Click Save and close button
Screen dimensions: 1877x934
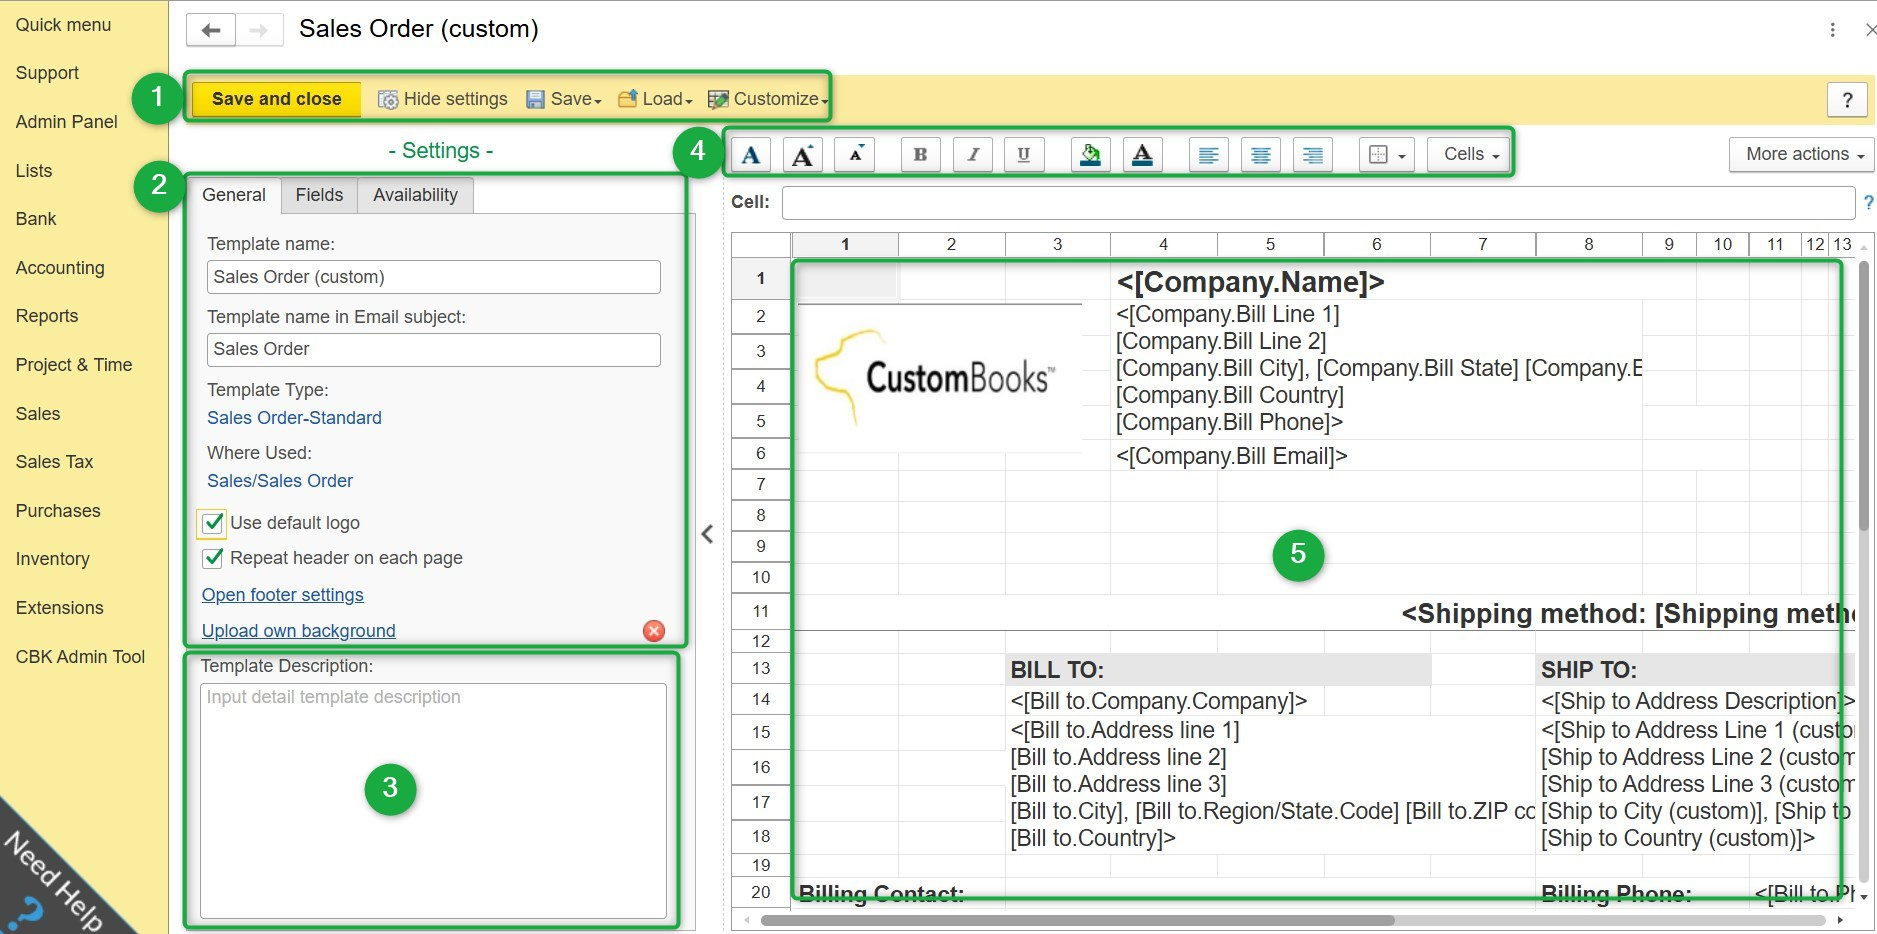pyautogui.click(x=276, y=99)
